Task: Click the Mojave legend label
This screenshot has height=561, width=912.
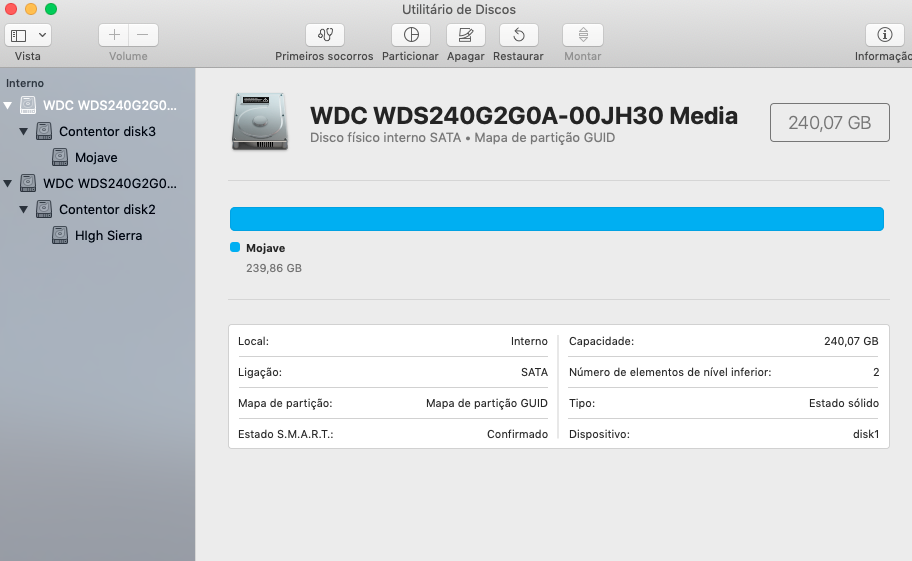Action: click(265, 248)
